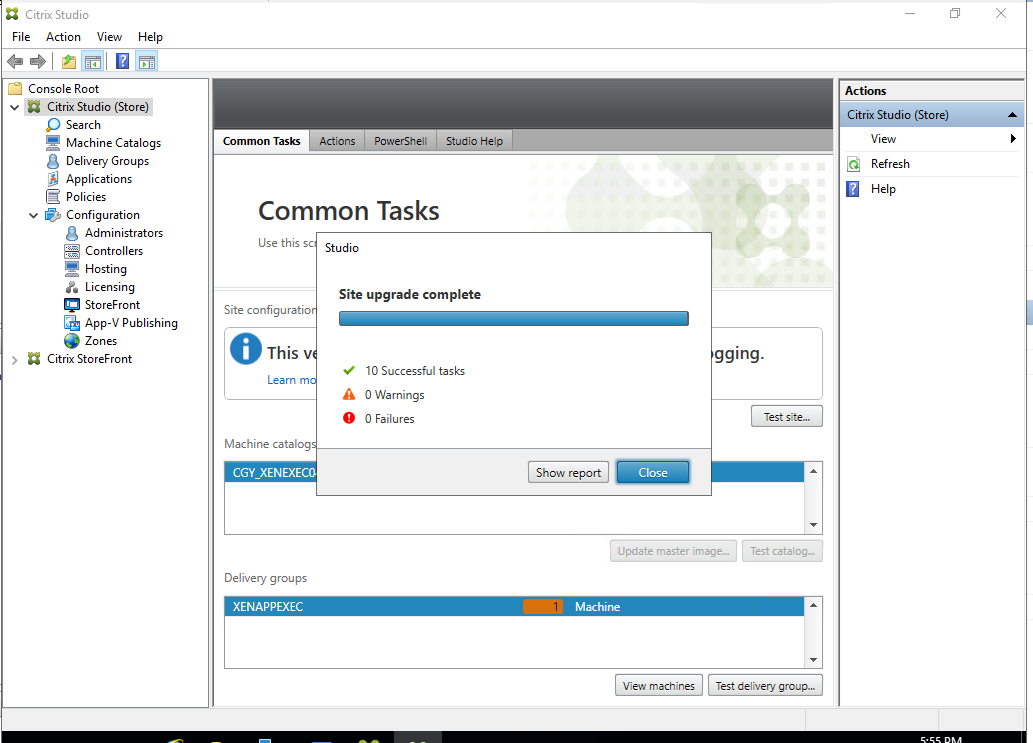Open the Action menu
The image size is (1033, 743).
click(x=63, y=37)
